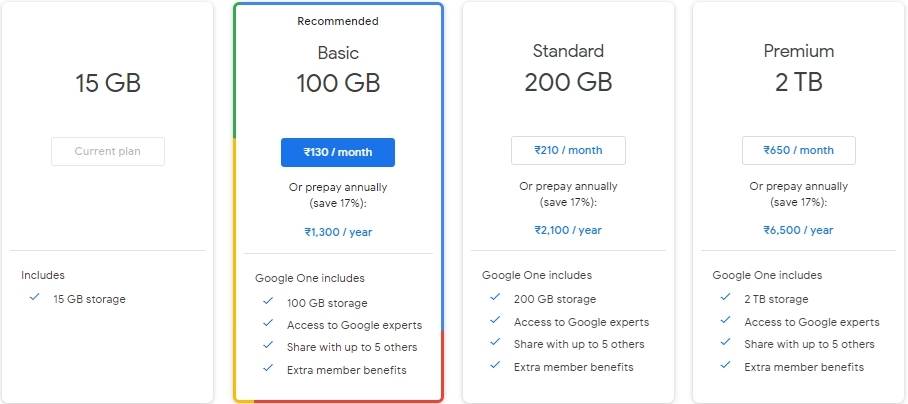The width and height of the screenshot is (908, 404).
Task: Click Basic plan's Access to Google experts checkmark
Action: pyautogui.click(x=268, y=324)
